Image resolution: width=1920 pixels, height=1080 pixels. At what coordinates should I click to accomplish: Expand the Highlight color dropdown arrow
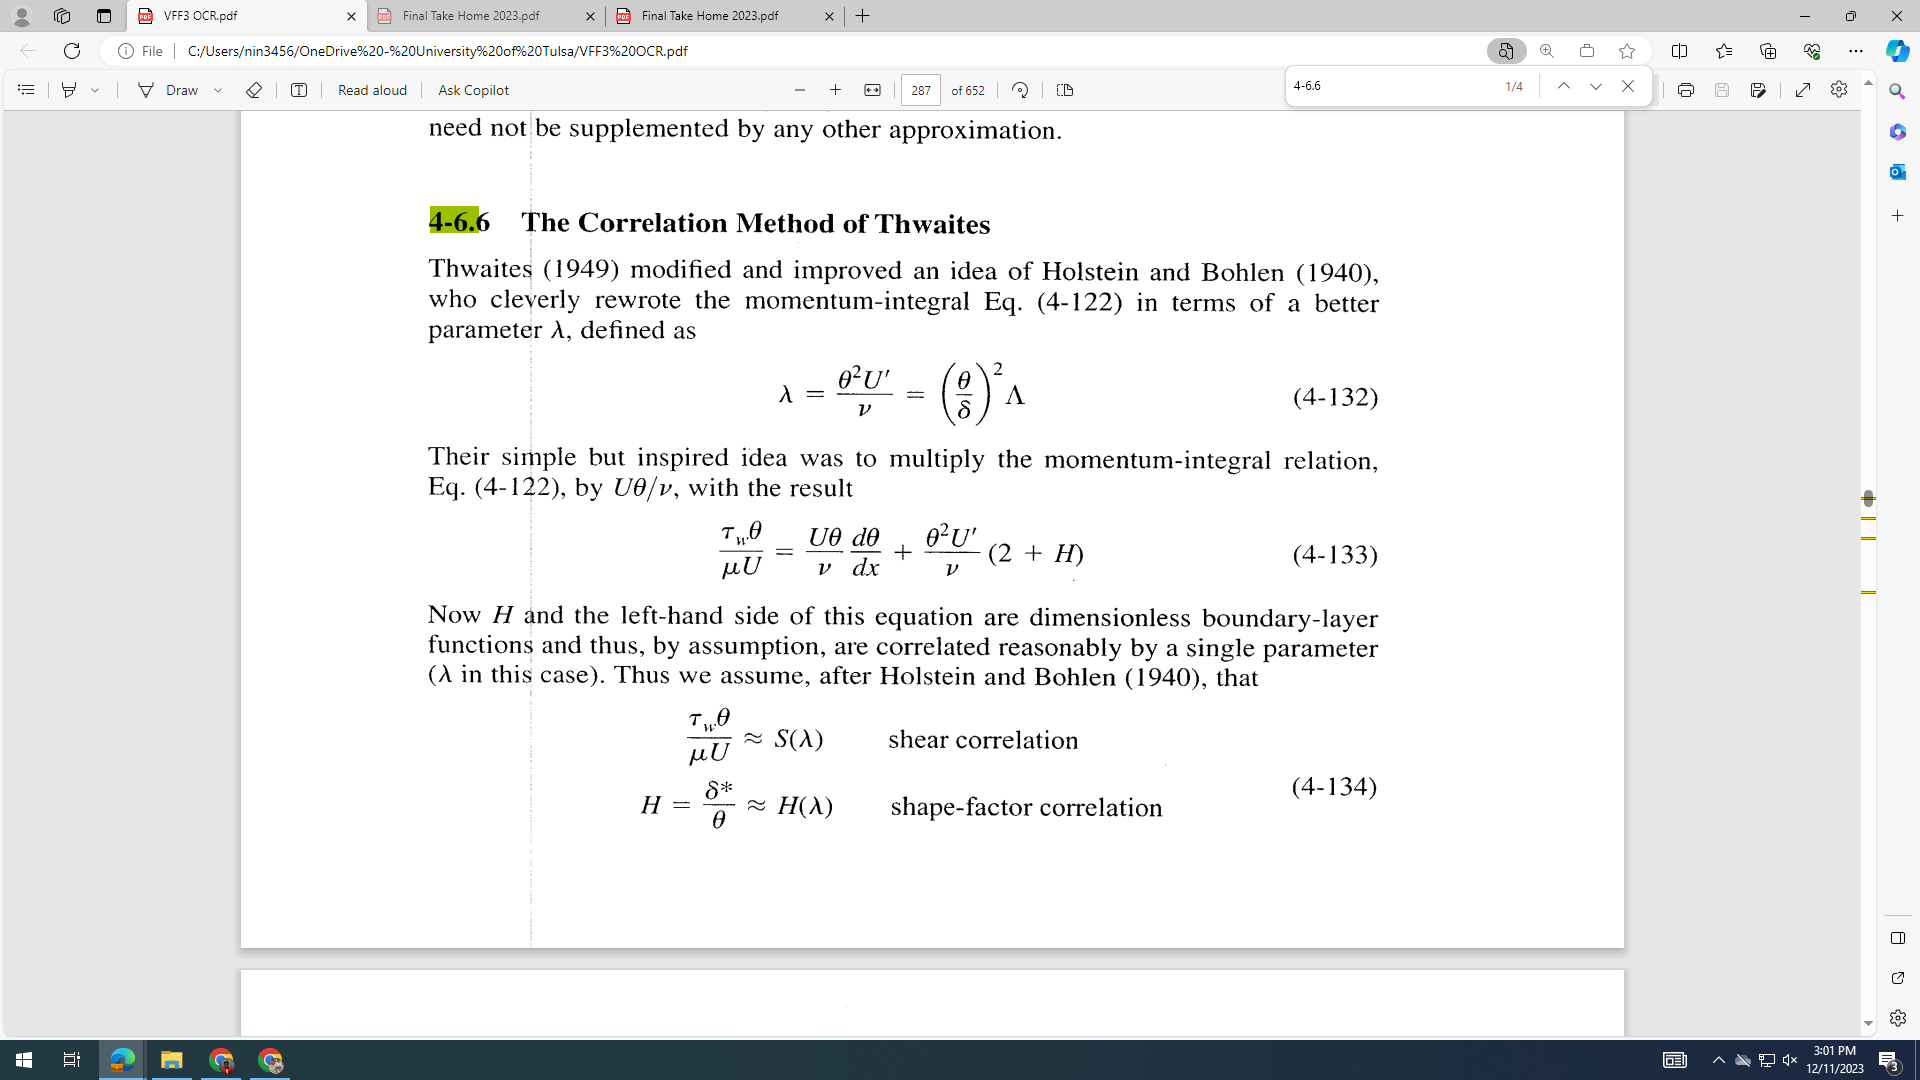click(x=95, y=90)
